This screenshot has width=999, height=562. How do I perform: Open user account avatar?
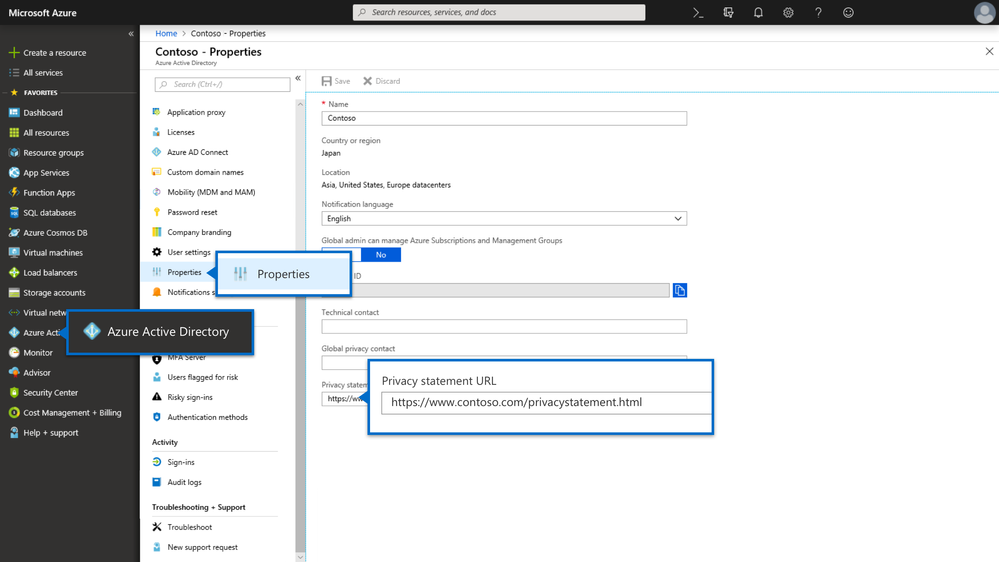984,13
